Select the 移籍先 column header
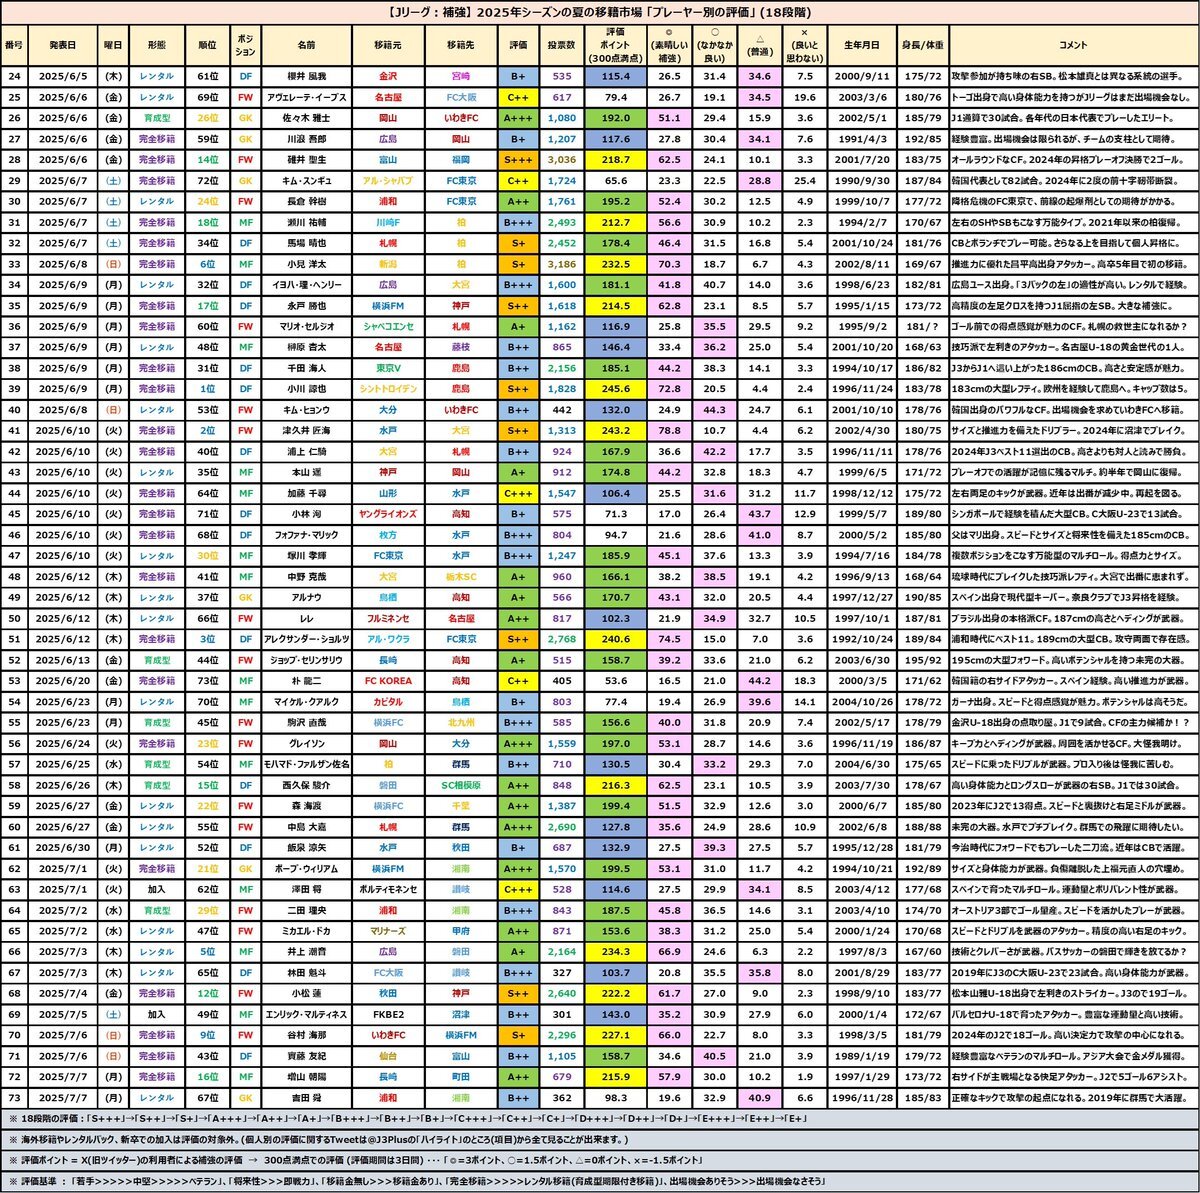 [460, 45]
